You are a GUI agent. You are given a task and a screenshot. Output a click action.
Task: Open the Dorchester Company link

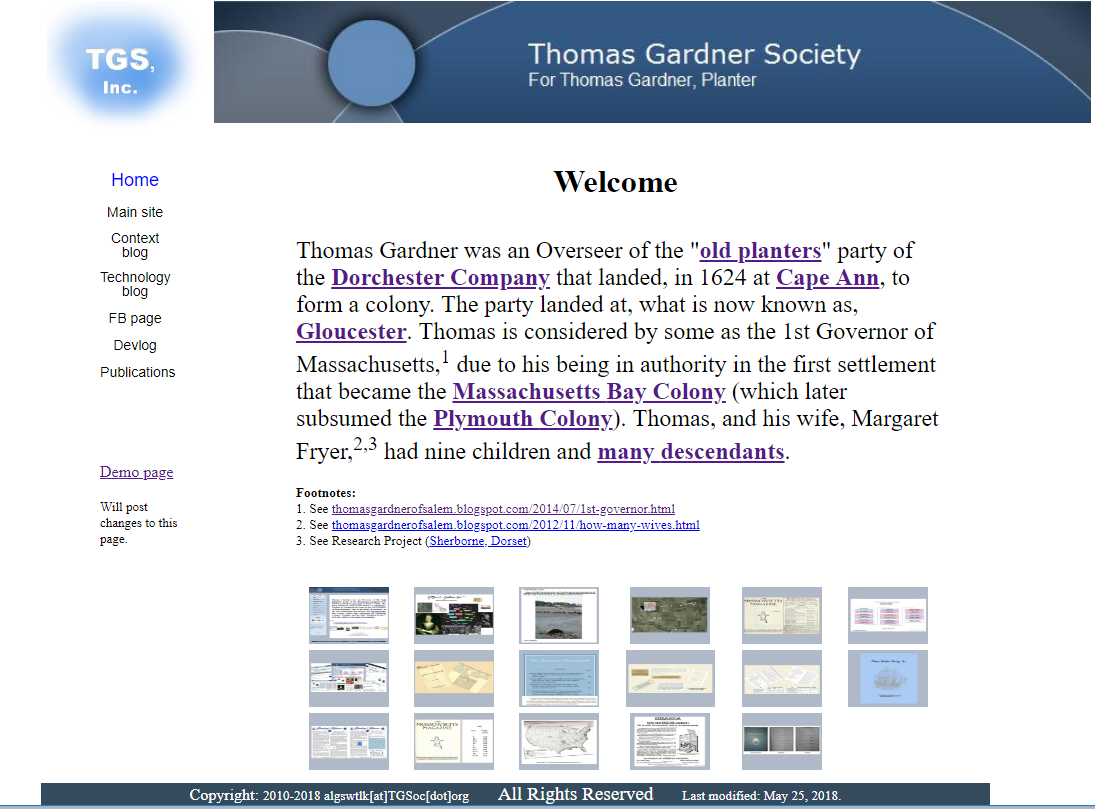[x=440, y=277]
